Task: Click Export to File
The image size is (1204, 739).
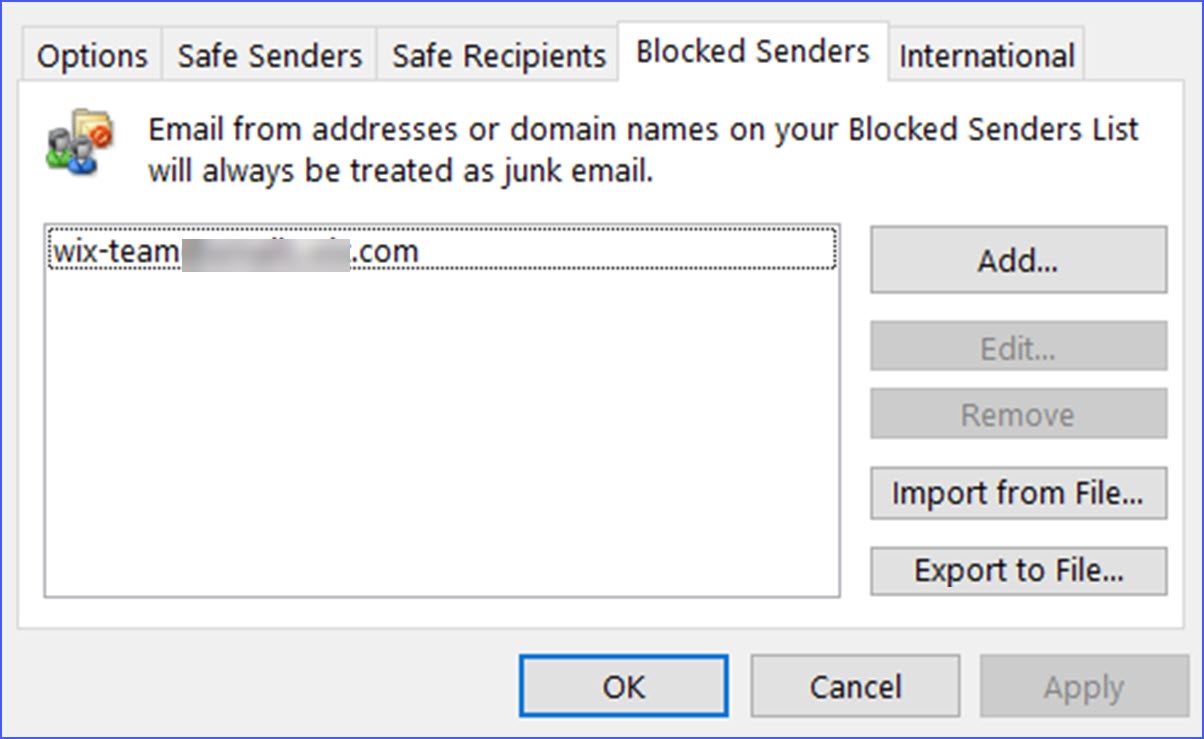Action: coord(1017,570)
